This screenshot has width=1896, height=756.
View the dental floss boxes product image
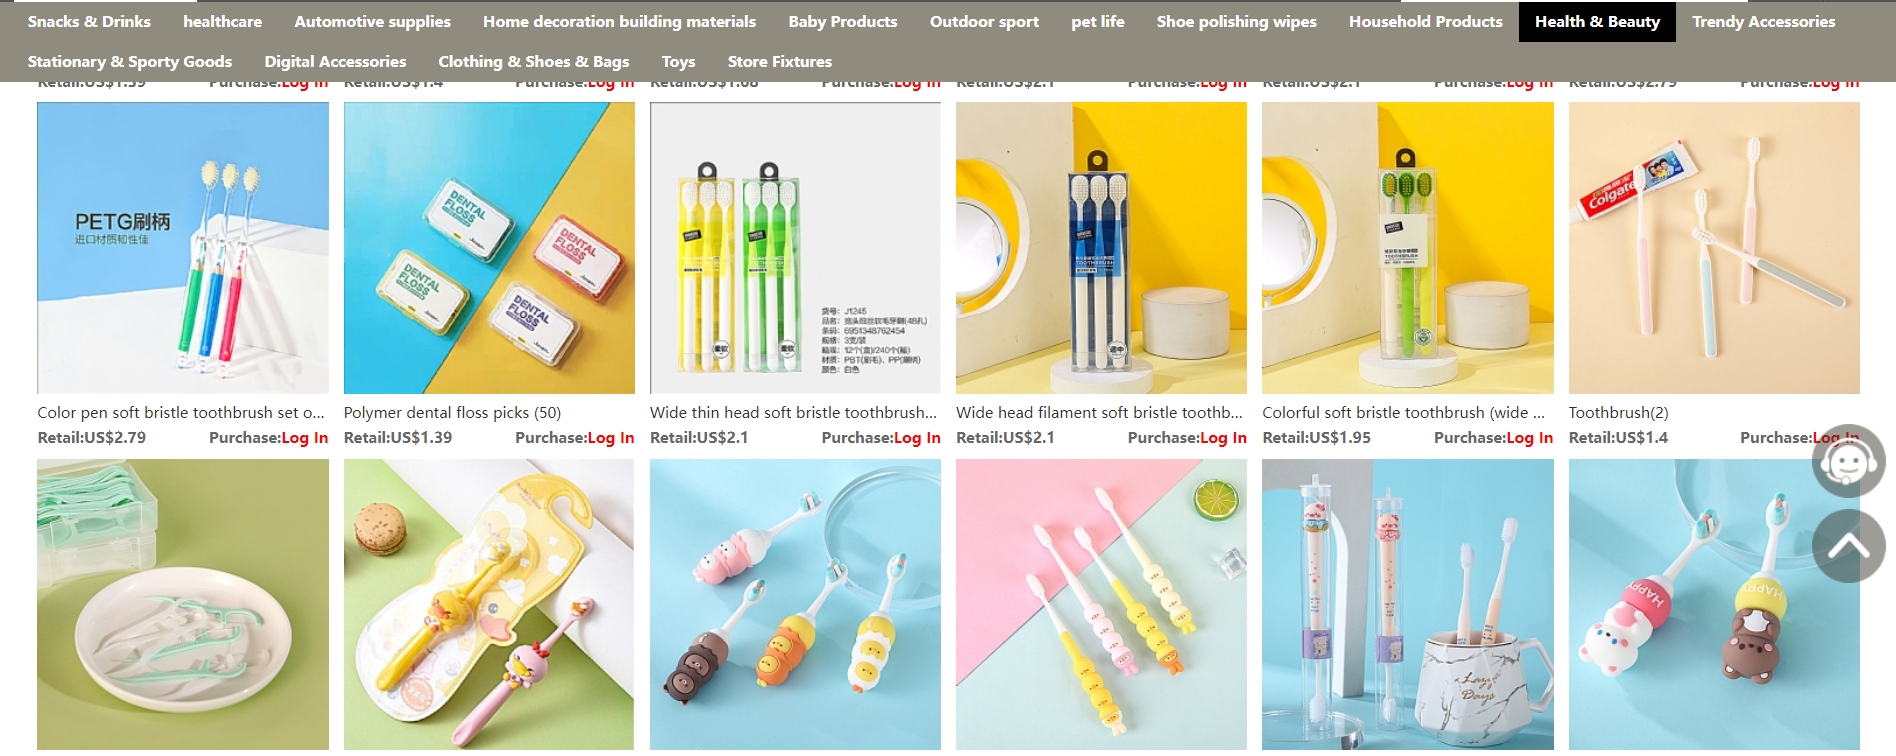click(x=489, y=248)
